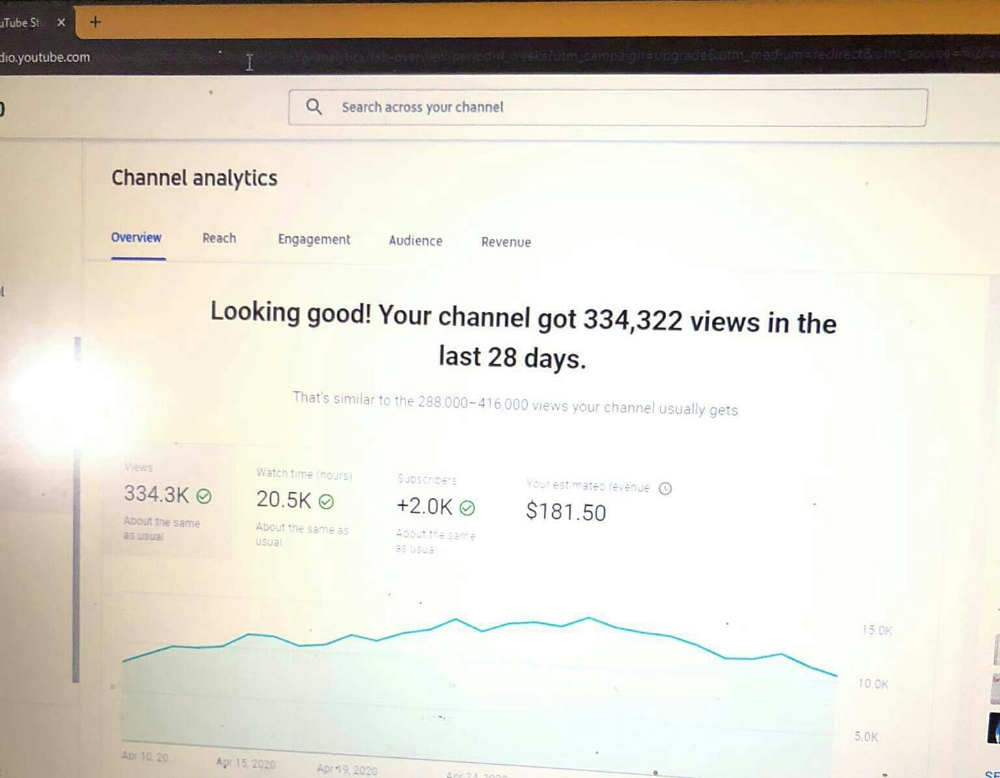Click the left sidebar scrollbar

[x=77, y=510]
